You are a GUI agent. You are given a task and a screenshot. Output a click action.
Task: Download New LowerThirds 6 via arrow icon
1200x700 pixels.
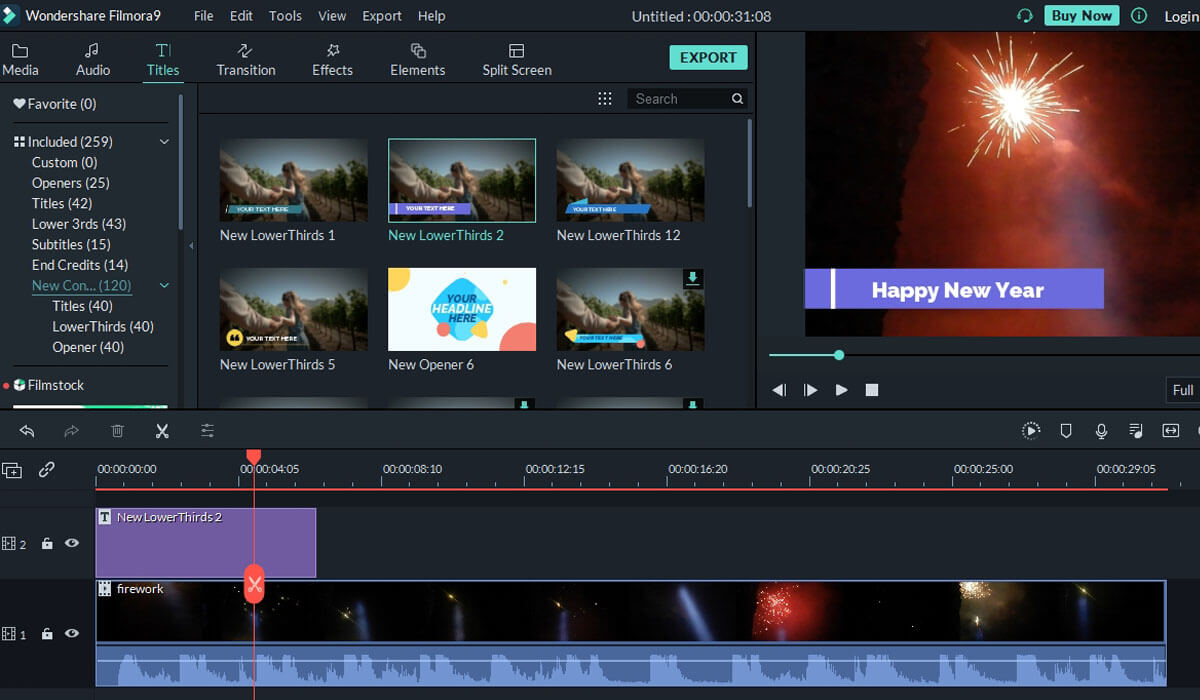tap(692, 279)
